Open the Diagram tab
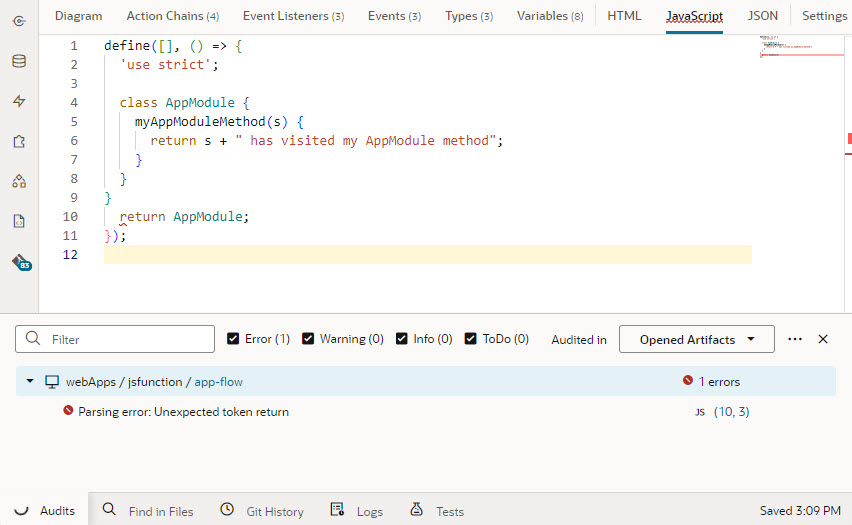The image size is (852, 525). [x=78, y=16]
